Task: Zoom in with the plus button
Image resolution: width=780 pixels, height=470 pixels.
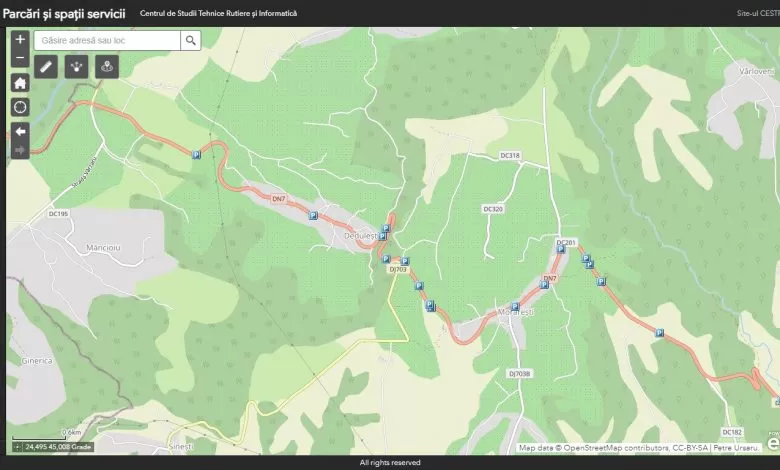Action: point(20,39)
